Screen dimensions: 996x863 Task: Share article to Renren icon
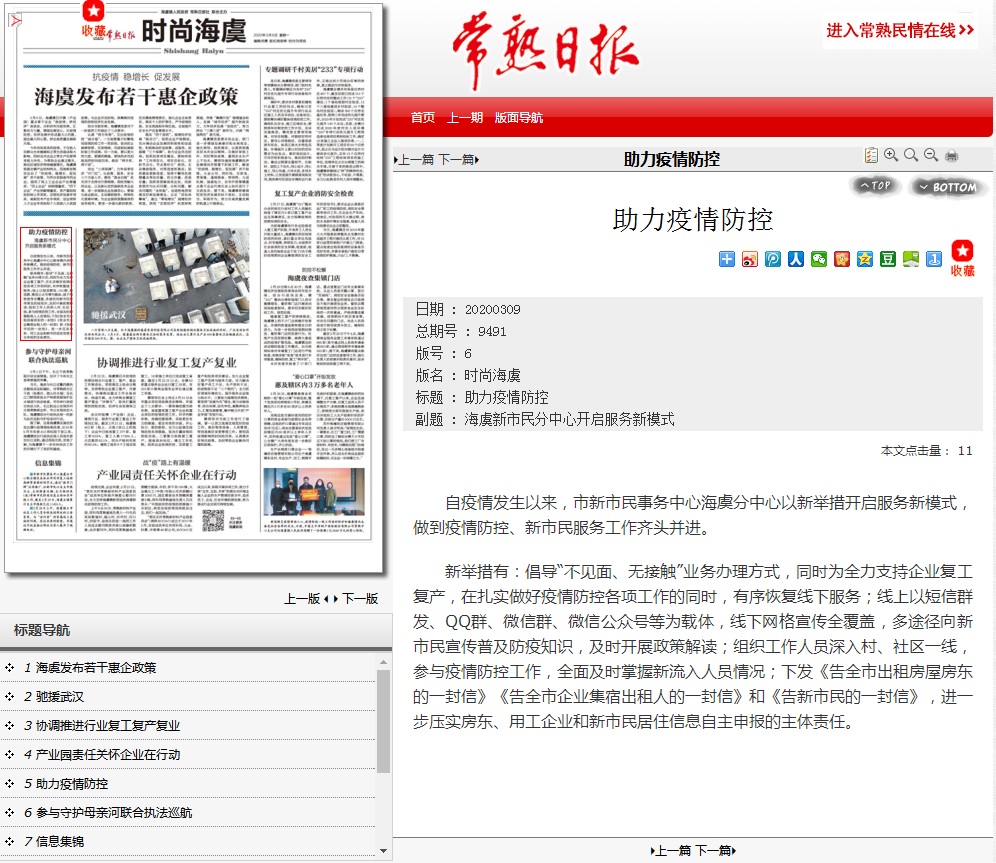click(795, 258)
